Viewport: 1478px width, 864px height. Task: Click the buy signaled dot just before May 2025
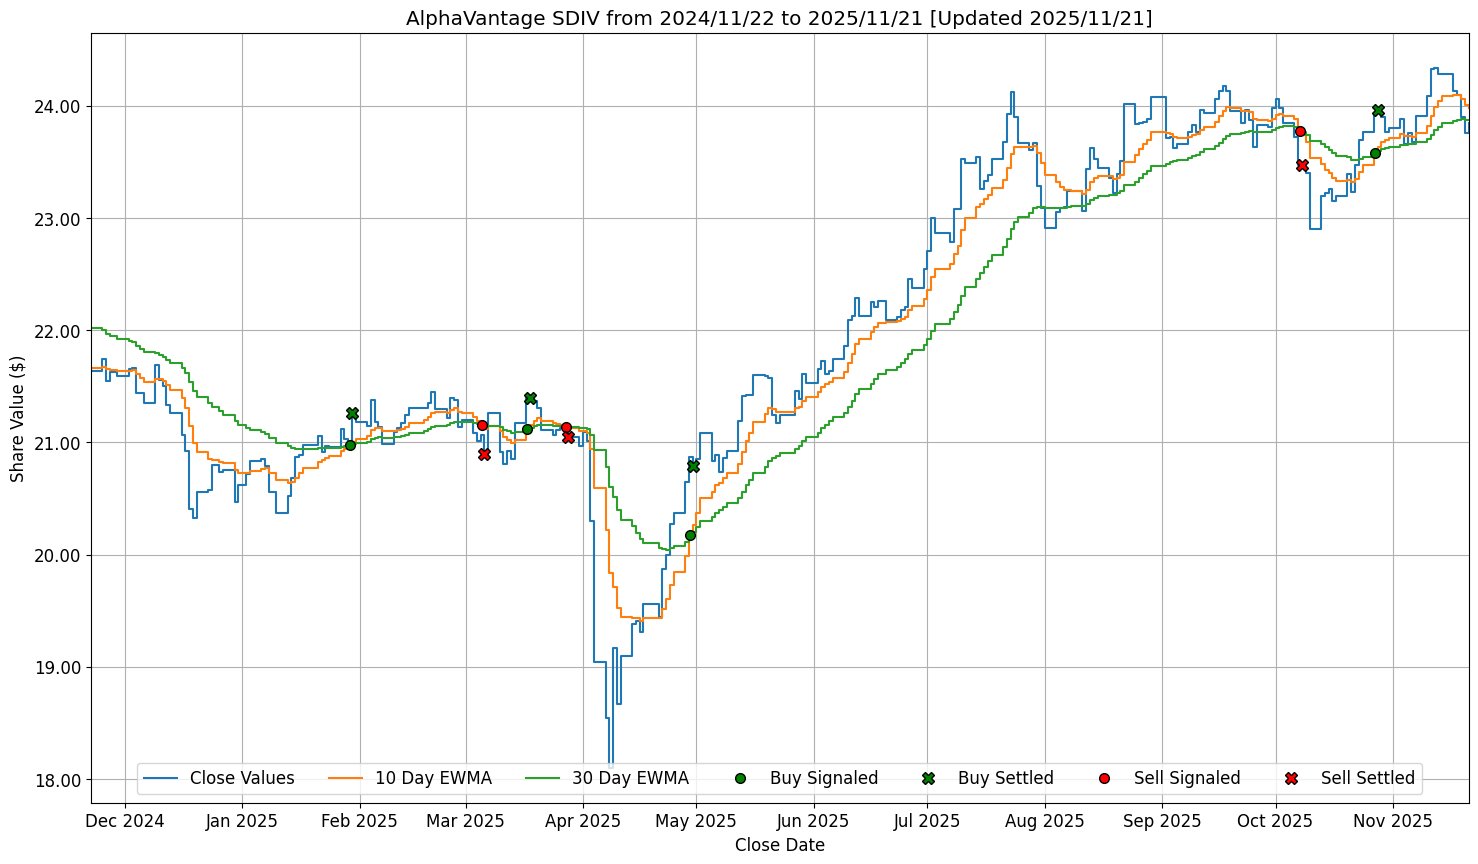pyautogui.click(x=690, y=535)
